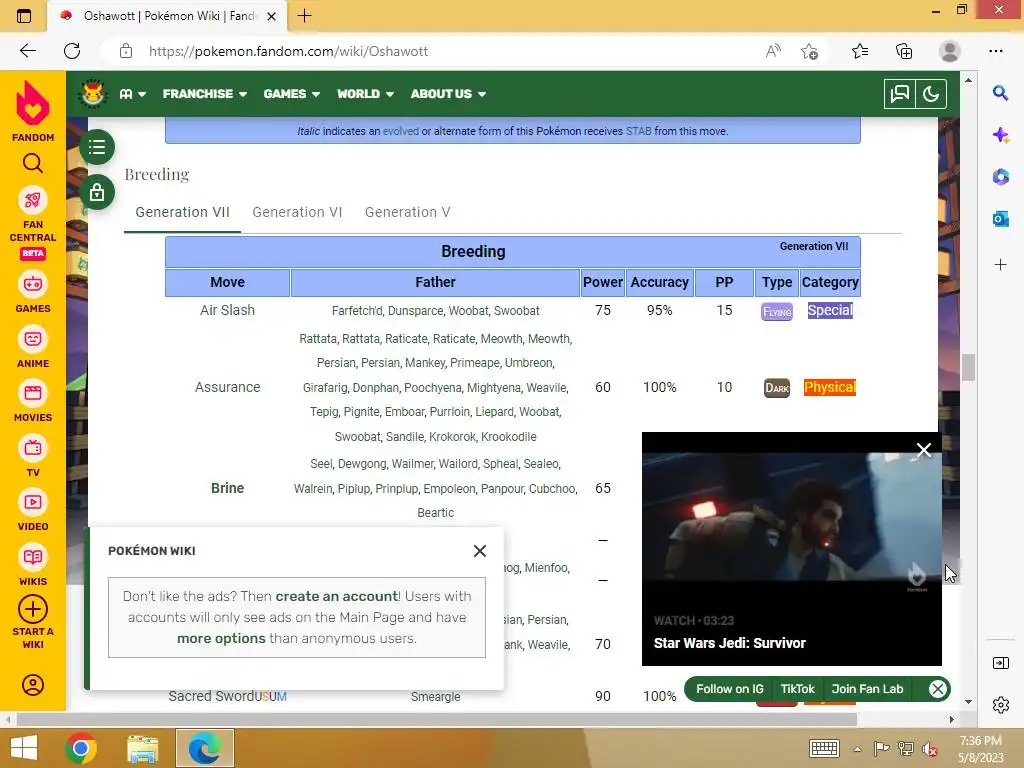Expand the FRANCHISE menu
Viewport: 1024px width, 768px height.
point(204,94)
